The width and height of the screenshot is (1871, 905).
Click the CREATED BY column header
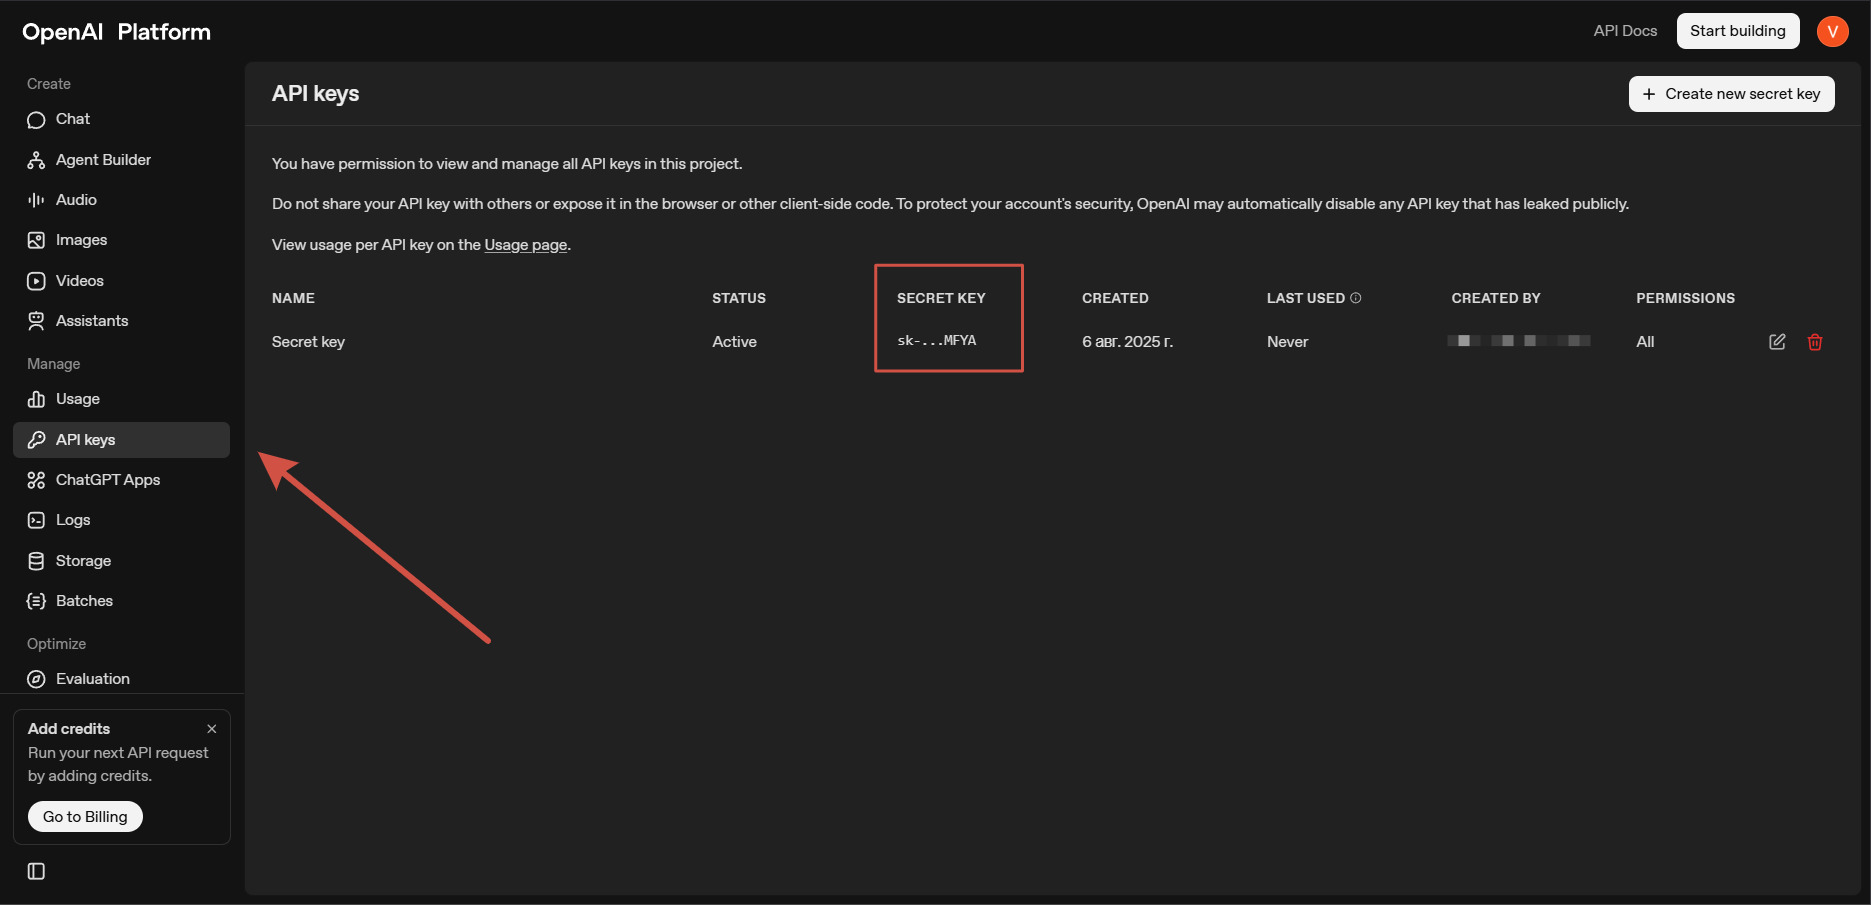click(1496, 298)
